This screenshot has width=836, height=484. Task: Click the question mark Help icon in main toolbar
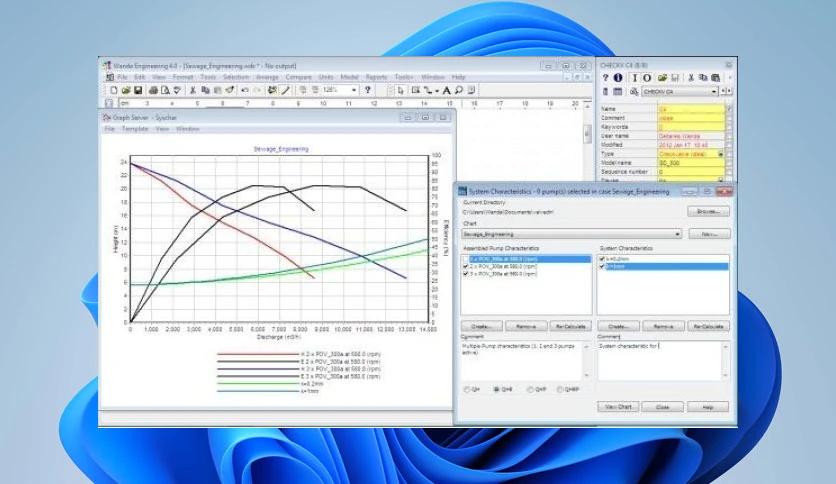coord(367,91)
